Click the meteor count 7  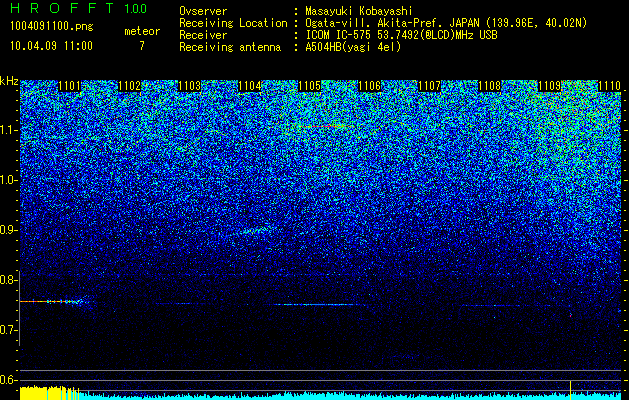[x=142, y=46]
